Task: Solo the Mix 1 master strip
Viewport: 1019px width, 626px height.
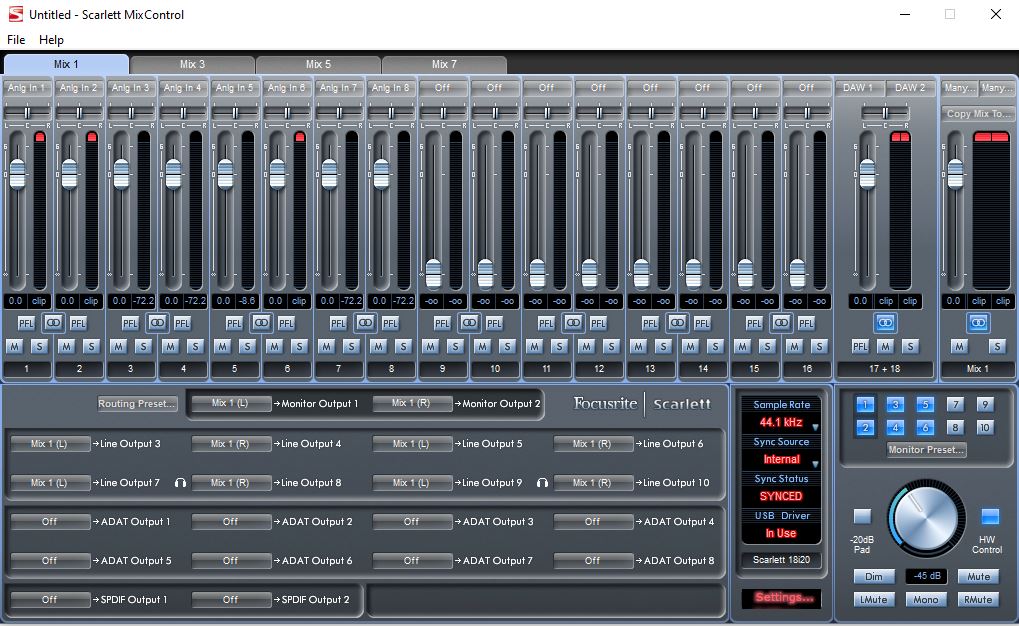Action: [x=997, y=346]
